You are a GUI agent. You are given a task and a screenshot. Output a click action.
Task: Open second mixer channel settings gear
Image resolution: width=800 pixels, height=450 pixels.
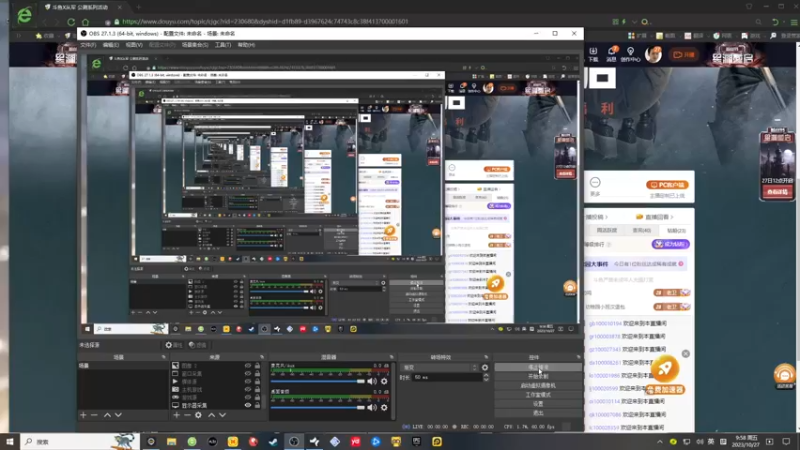[384, 407]
